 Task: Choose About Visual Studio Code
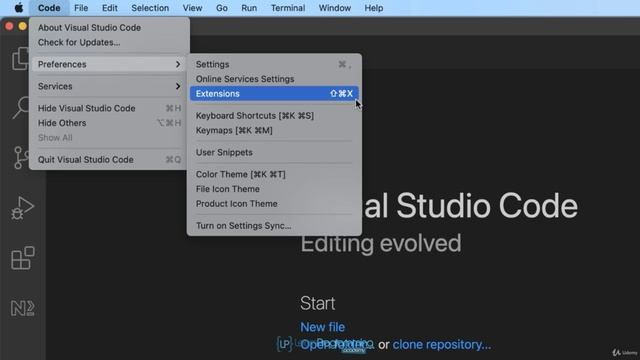[109, 27]
